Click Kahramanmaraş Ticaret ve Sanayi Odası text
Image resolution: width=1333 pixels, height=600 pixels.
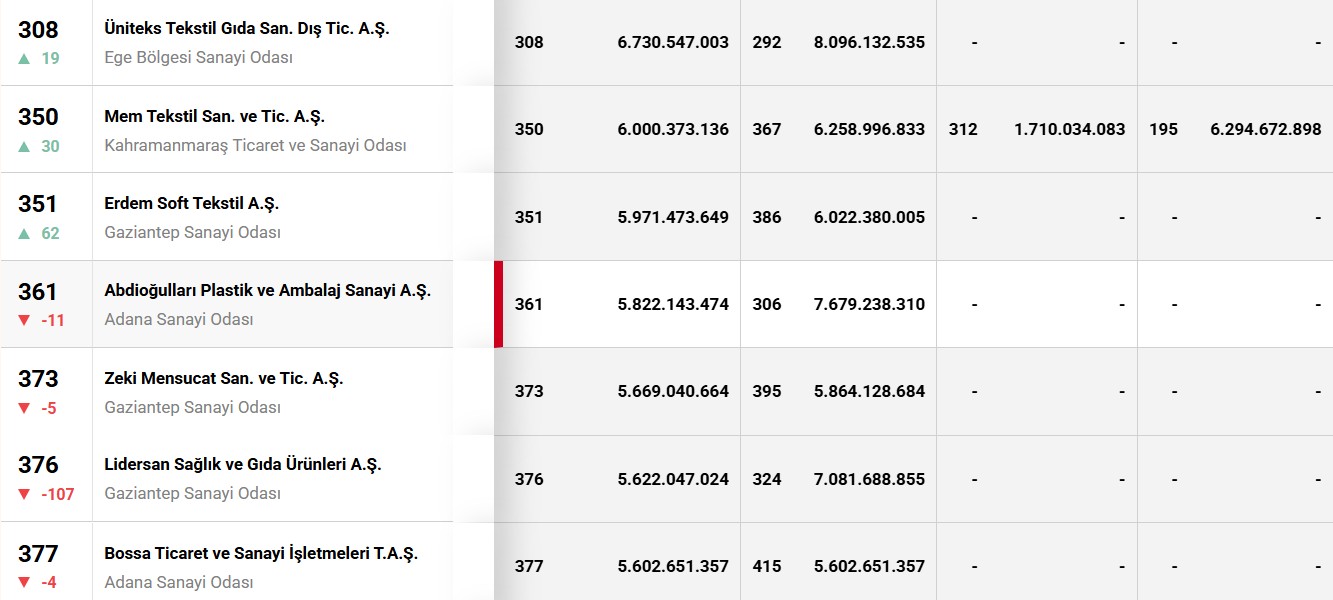click(255, 145)
